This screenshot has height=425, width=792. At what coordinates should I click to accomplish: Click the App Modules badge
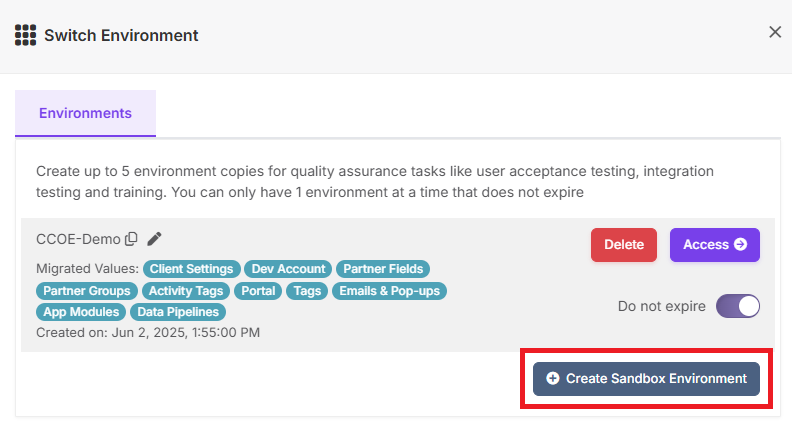tap(81, 312)
